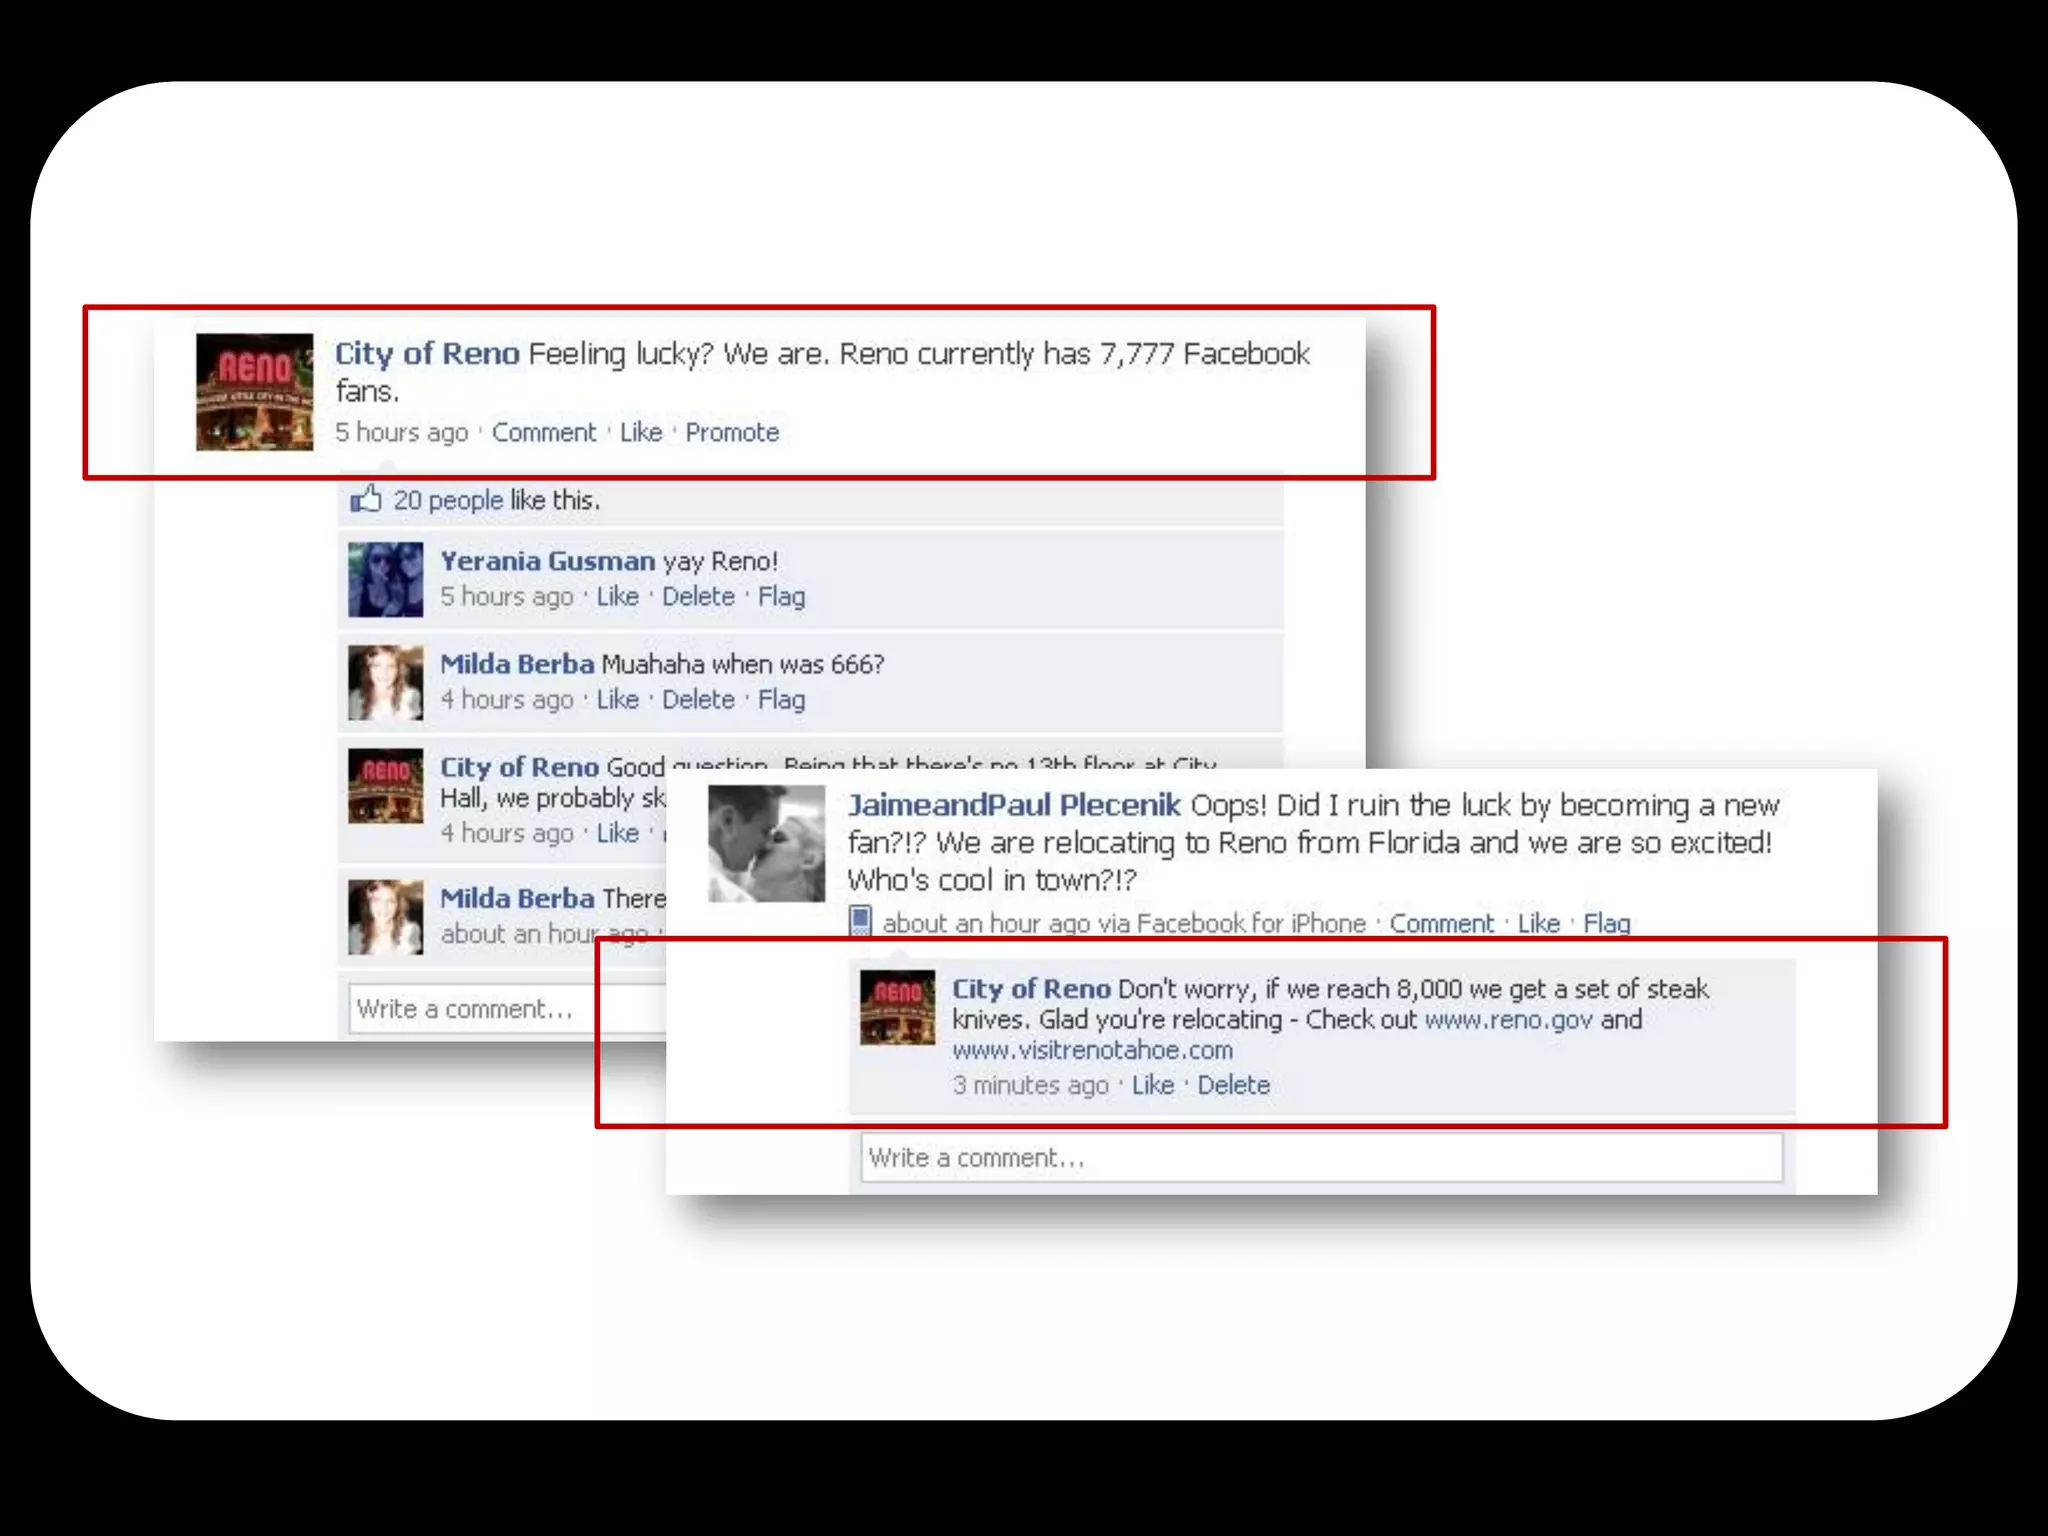View the 20 people who like this
Viewport: 2048px width, 1536px height.
coord(448,500)
